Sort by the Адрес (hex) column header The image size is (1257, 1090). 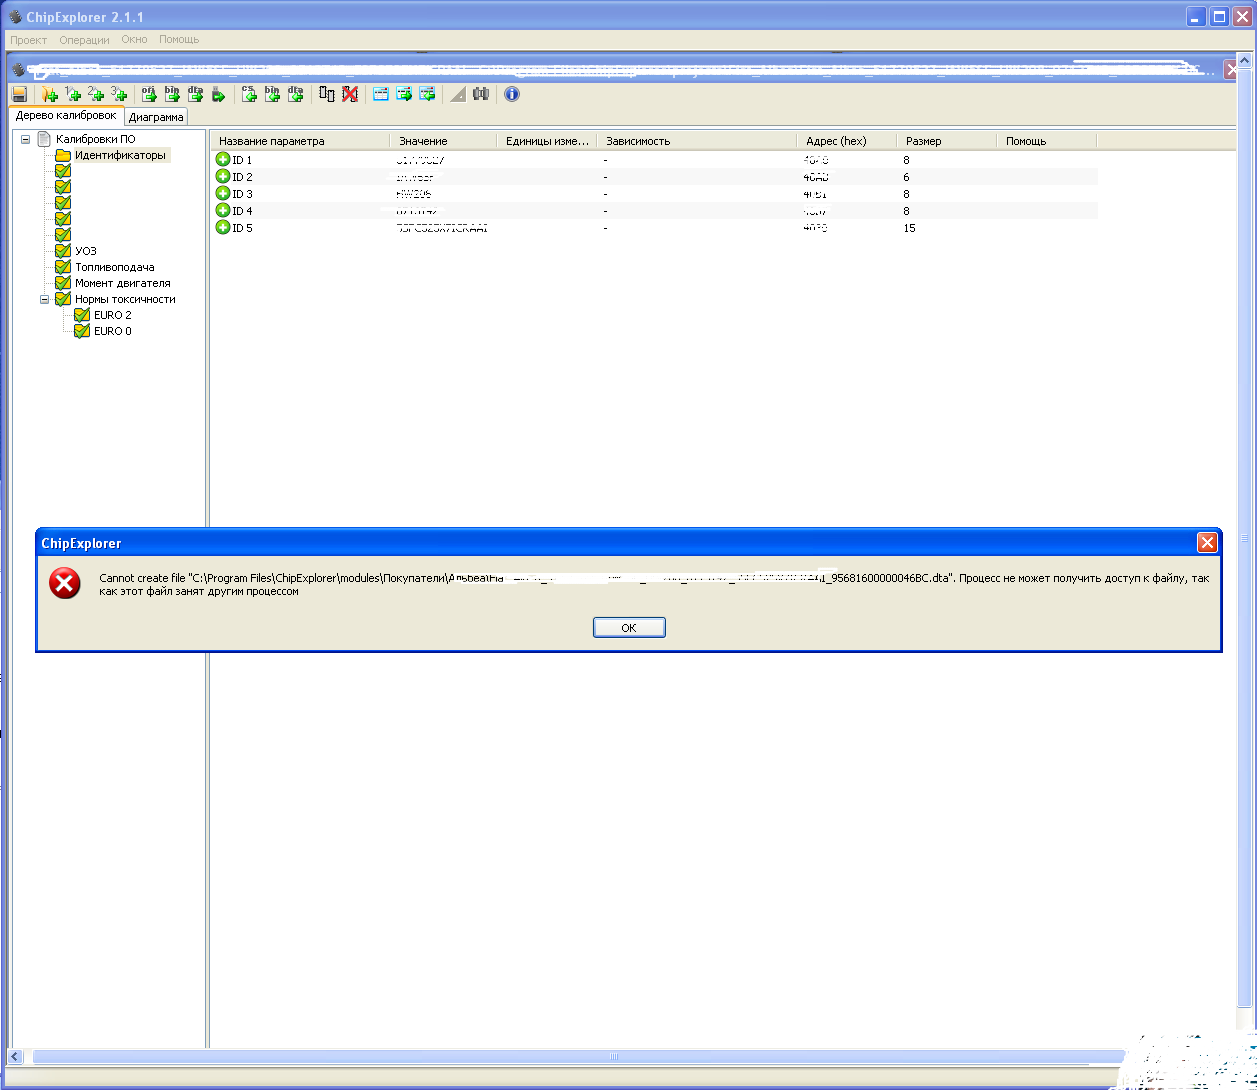pos(835,141)
